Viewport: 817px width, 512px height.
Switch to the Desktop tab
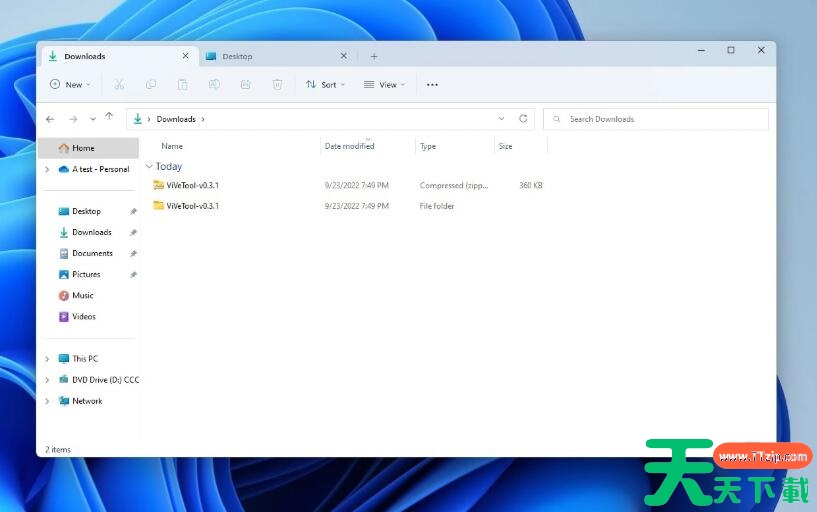point(276,56)
